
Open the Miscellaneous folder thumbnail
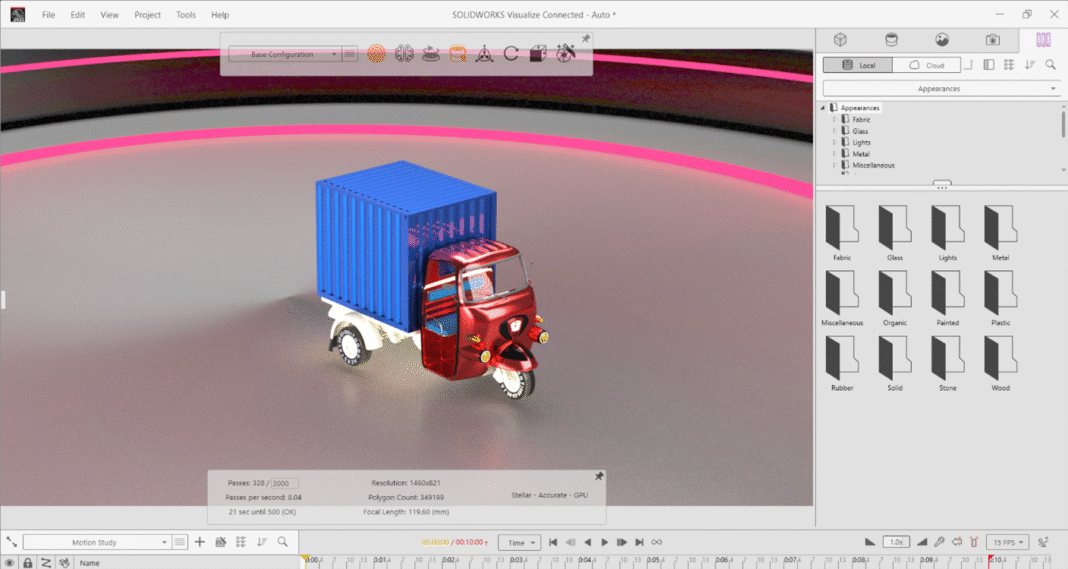pyautogui.click(x=842, y=298)
